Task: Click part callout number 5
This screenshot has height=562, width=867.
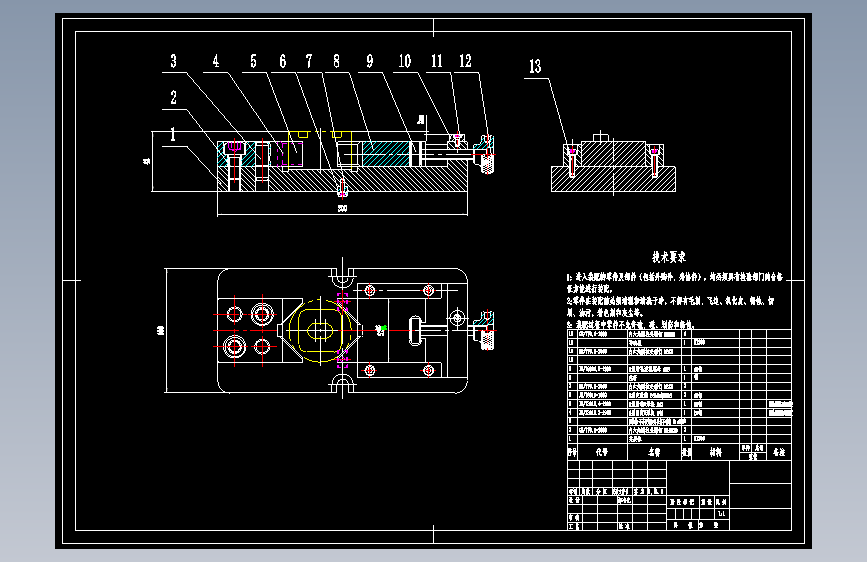Action: (x=253, y=61)
